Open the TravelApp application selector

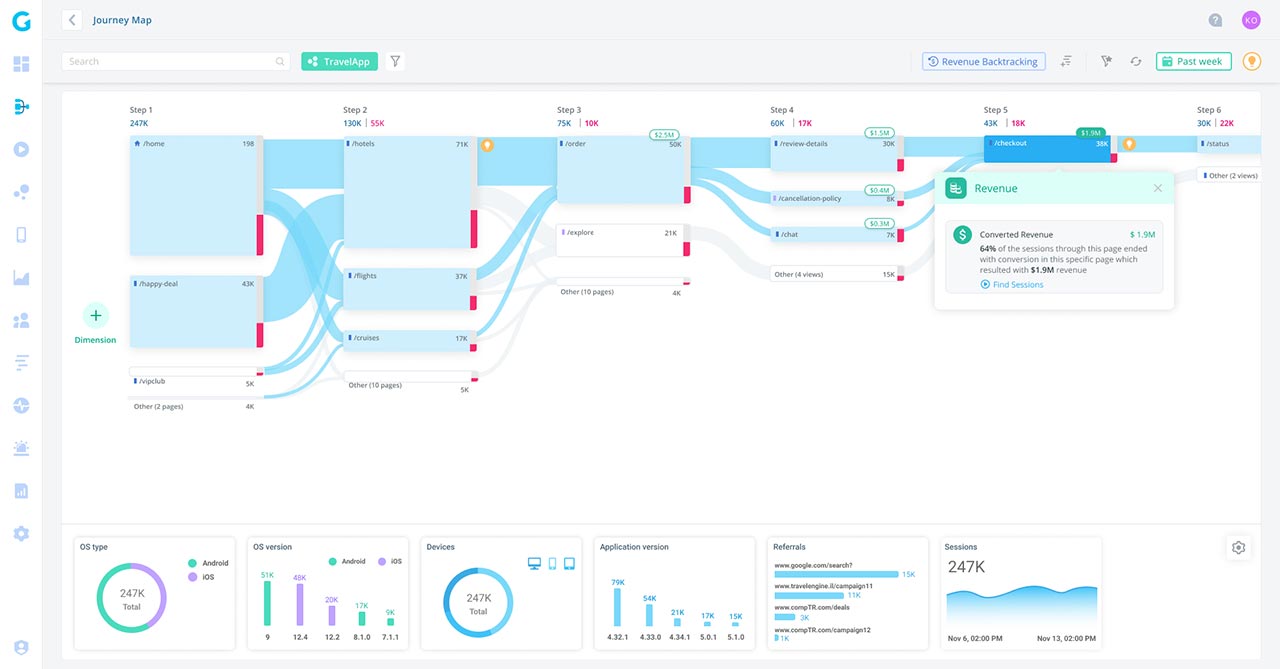(x=339, y=61)
